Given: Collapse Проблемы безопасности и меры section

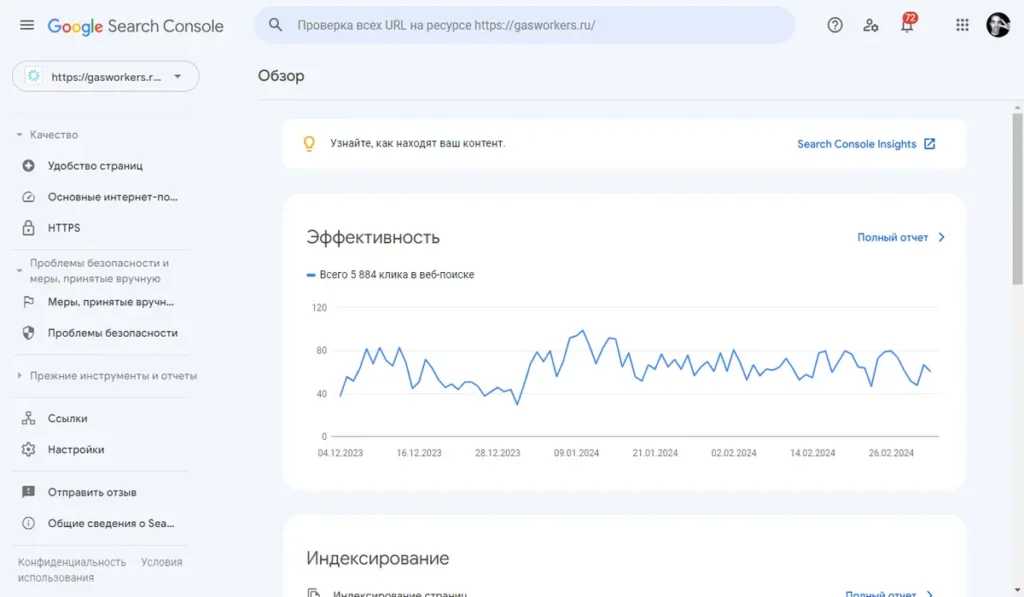Looking at the screenshot, I should point(19,271).
